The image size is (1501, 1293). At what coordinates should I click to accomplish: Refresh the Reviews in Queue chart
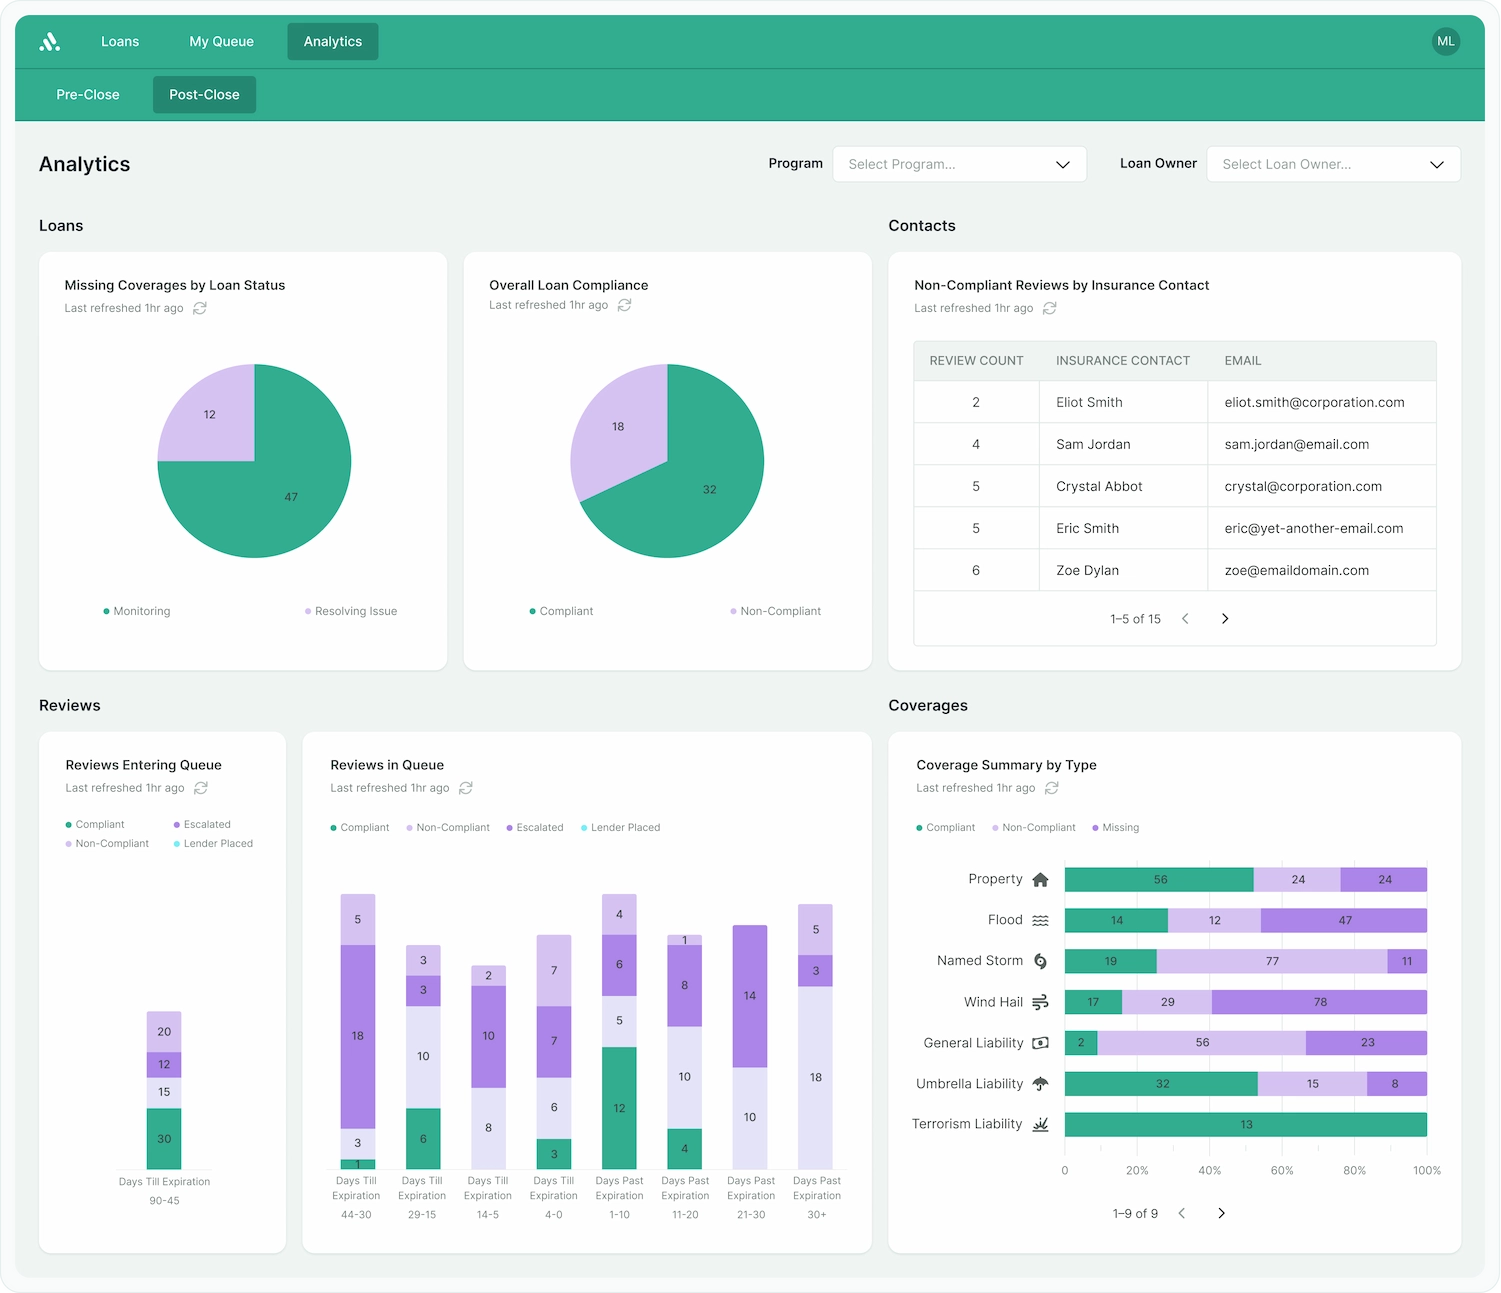click(x=466, y=788)
